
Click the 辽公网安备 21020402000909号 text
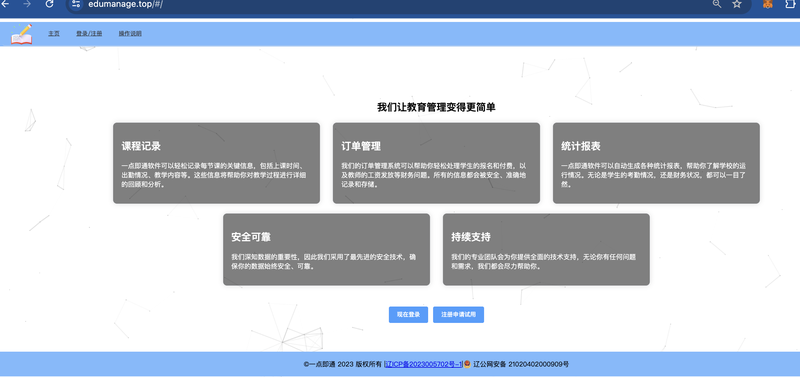tap(521, 364)
